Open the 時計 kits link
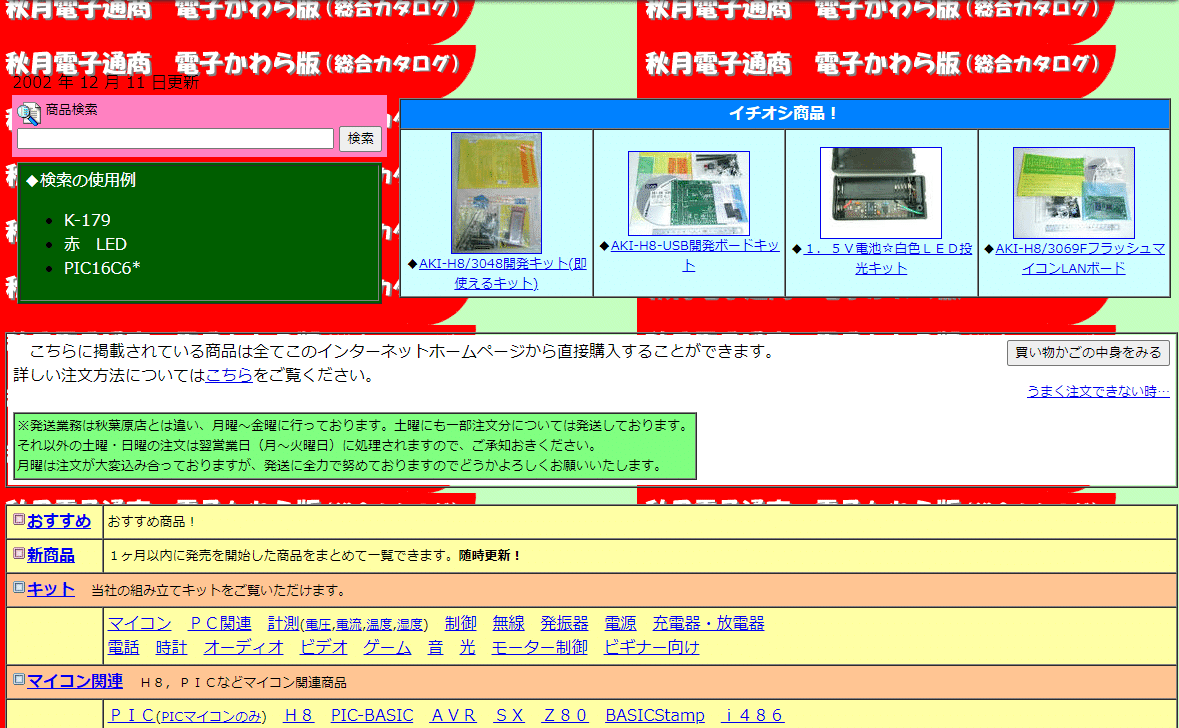Image resolution: width=1179 pixels, height=728 pixels. tap(171, 647)
